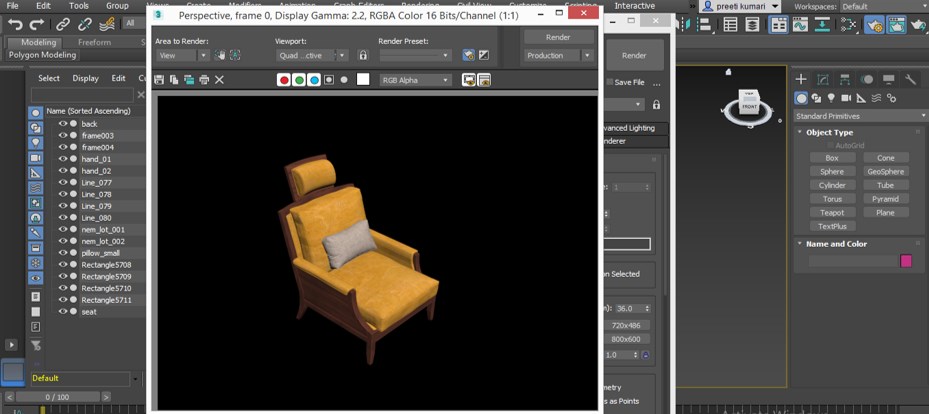Open the Tools menu
The image size is (929, 414).
coord(79,6)
